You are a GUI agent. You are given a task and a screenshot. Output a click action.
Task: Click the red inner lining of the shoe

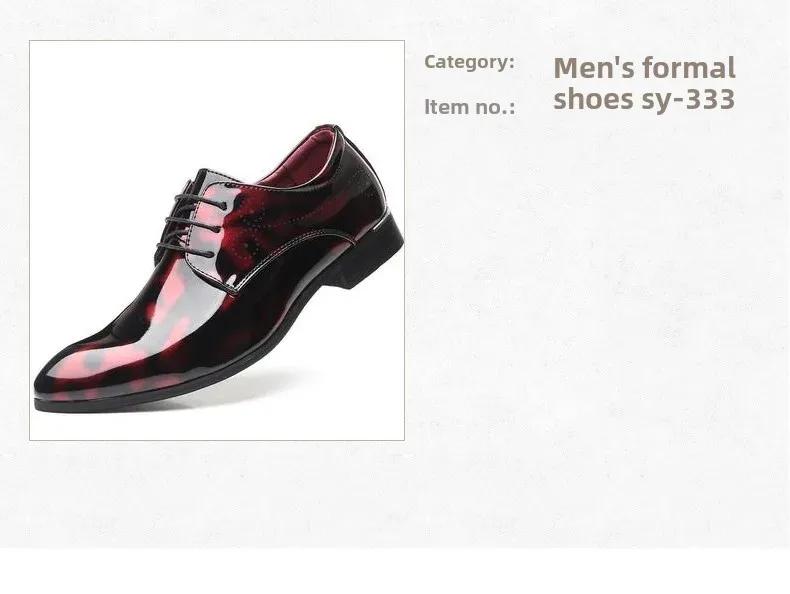(300, 162)
